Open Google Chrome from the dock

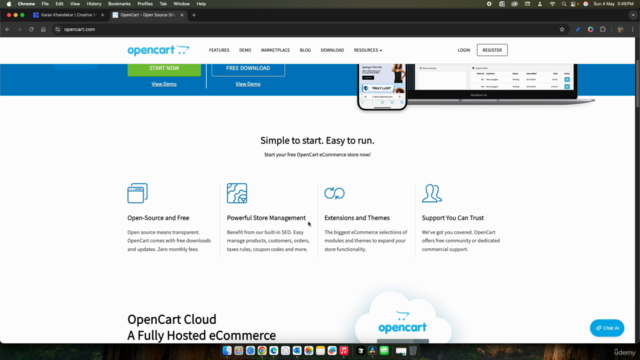(262, 351)
